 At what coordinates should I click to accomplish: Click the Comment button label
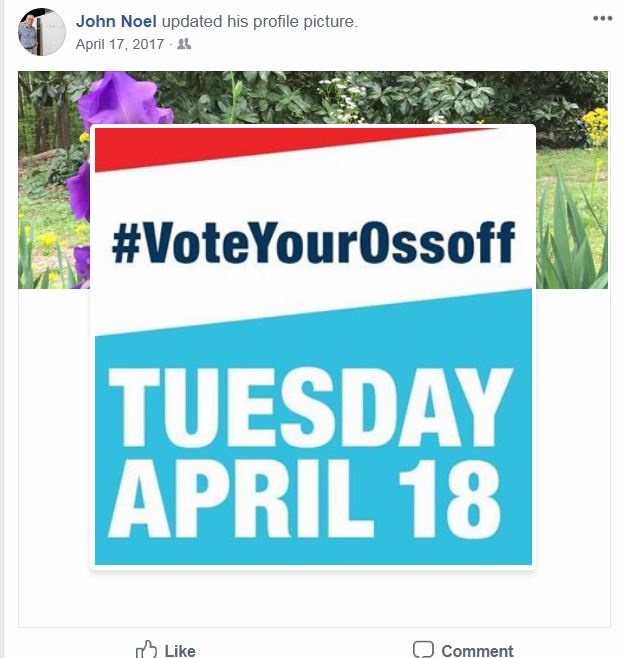[x=477, y=651]
